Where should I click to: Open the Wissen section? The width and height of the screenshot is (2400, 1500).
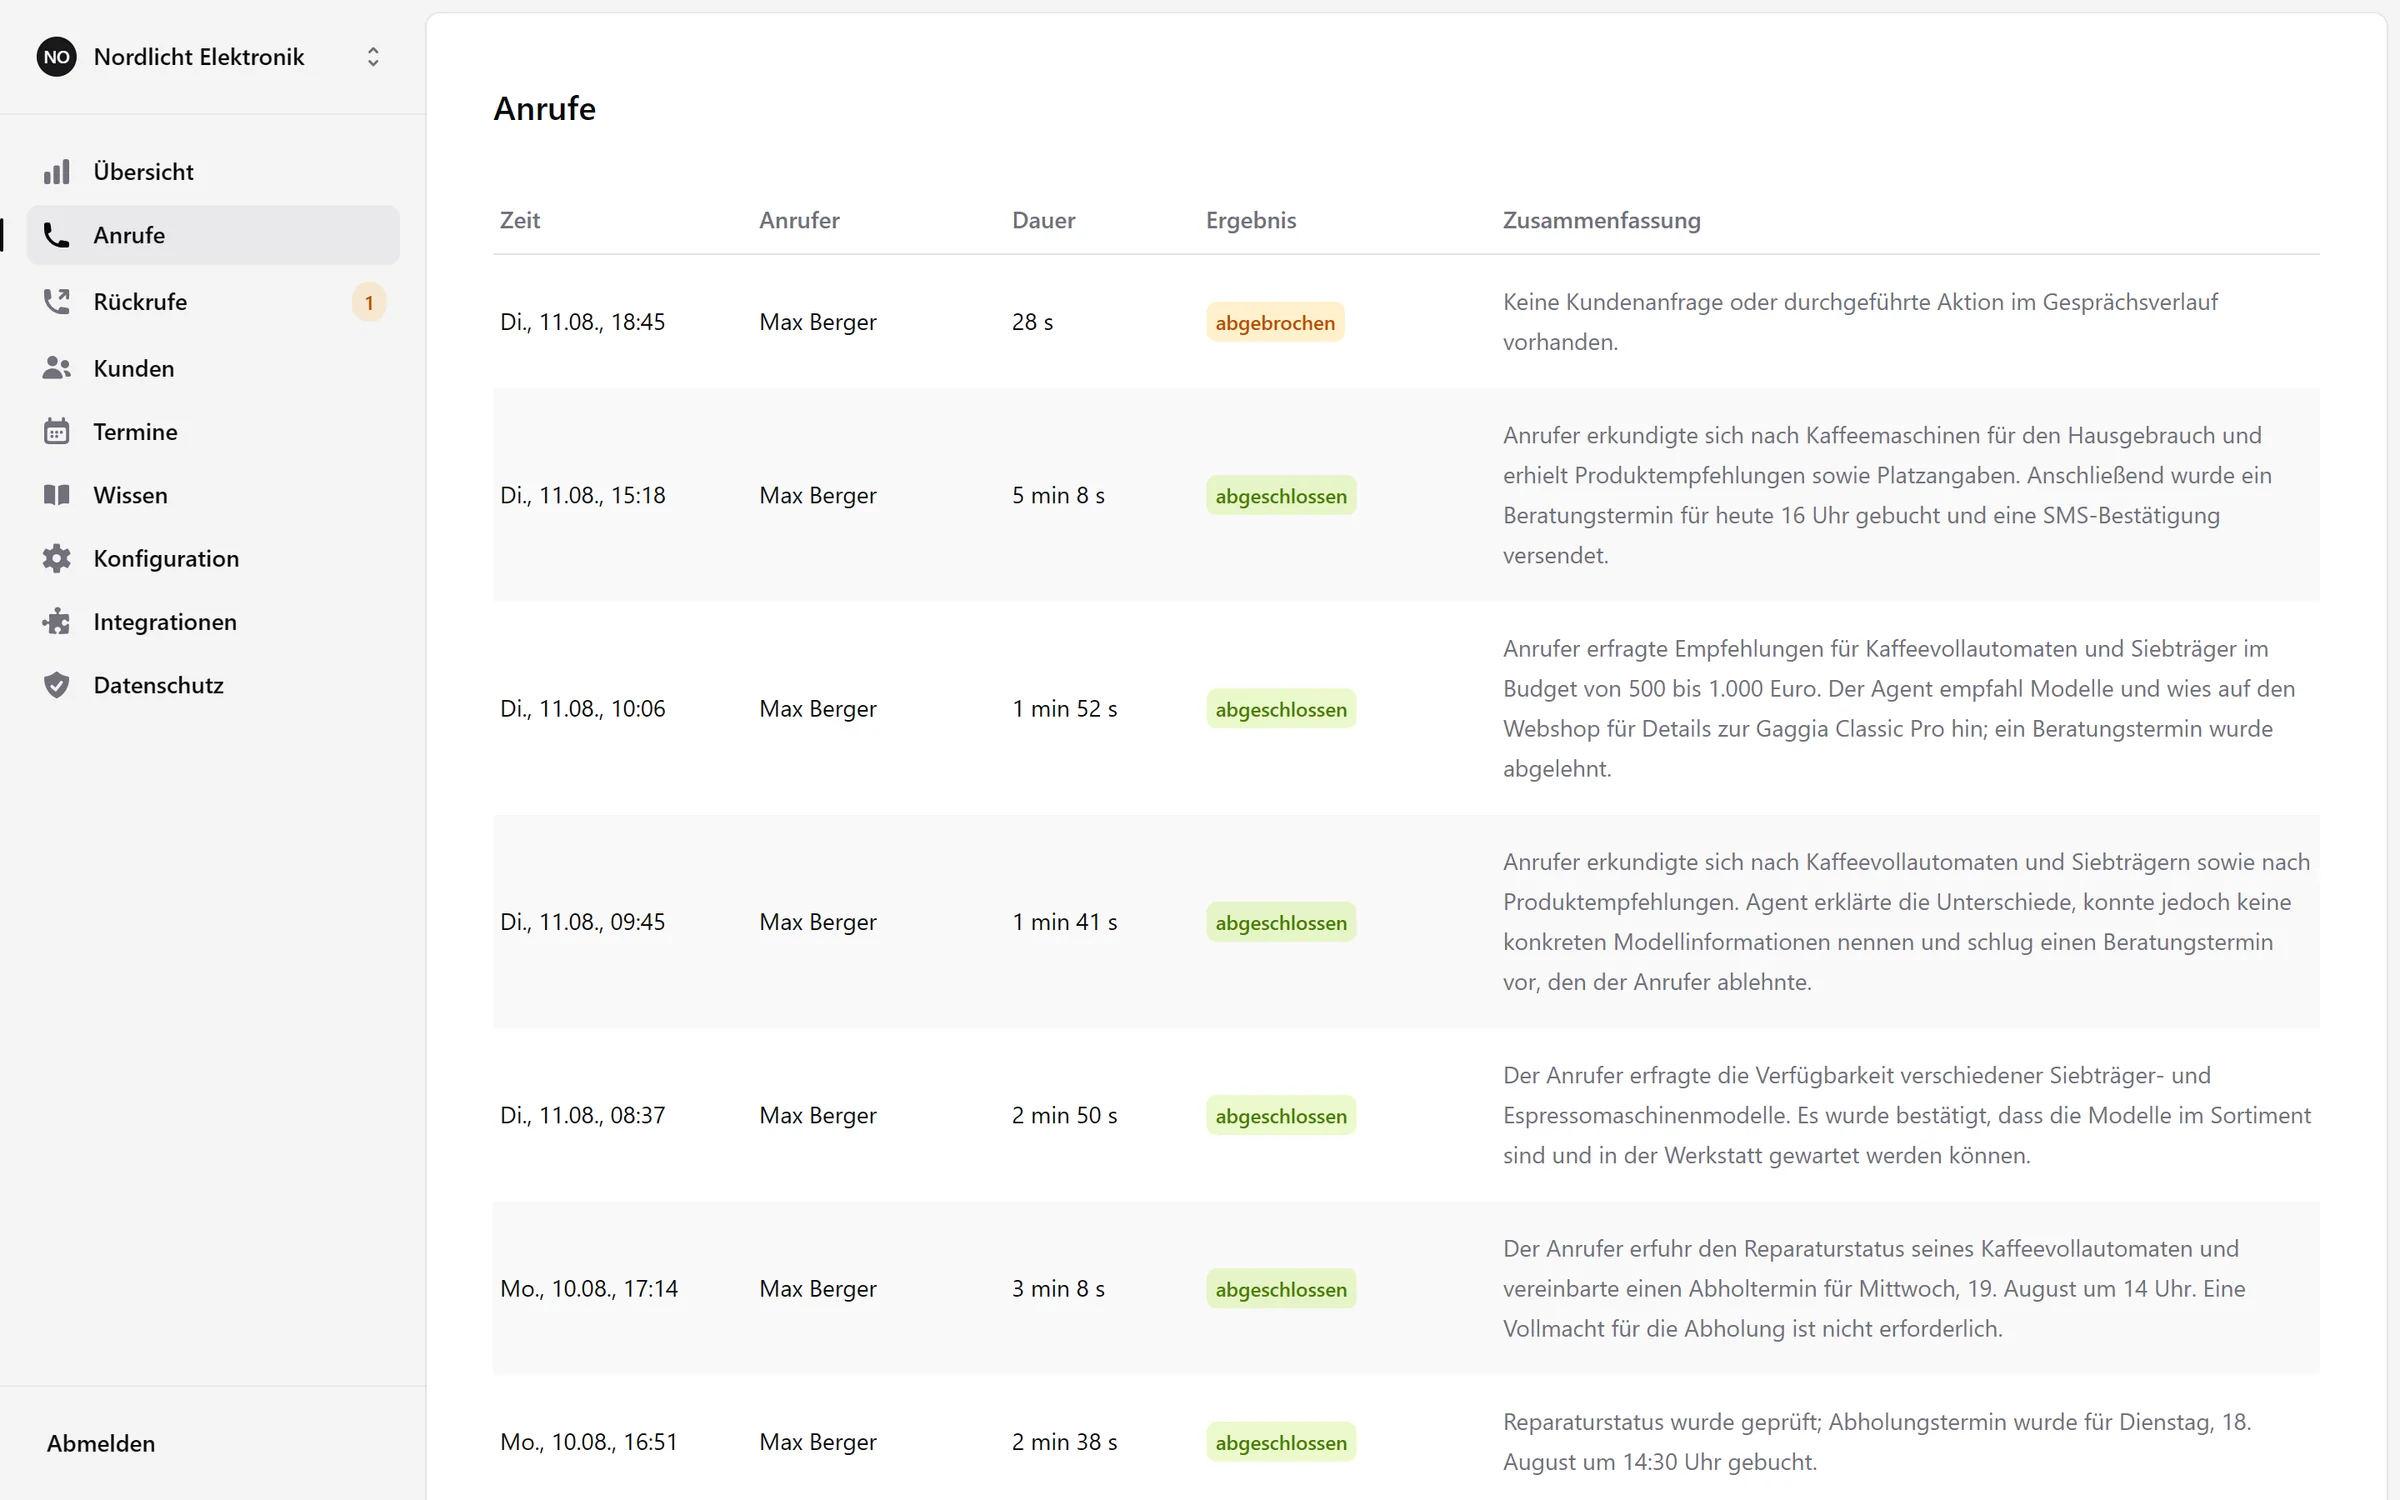click(x=213, y=495)
